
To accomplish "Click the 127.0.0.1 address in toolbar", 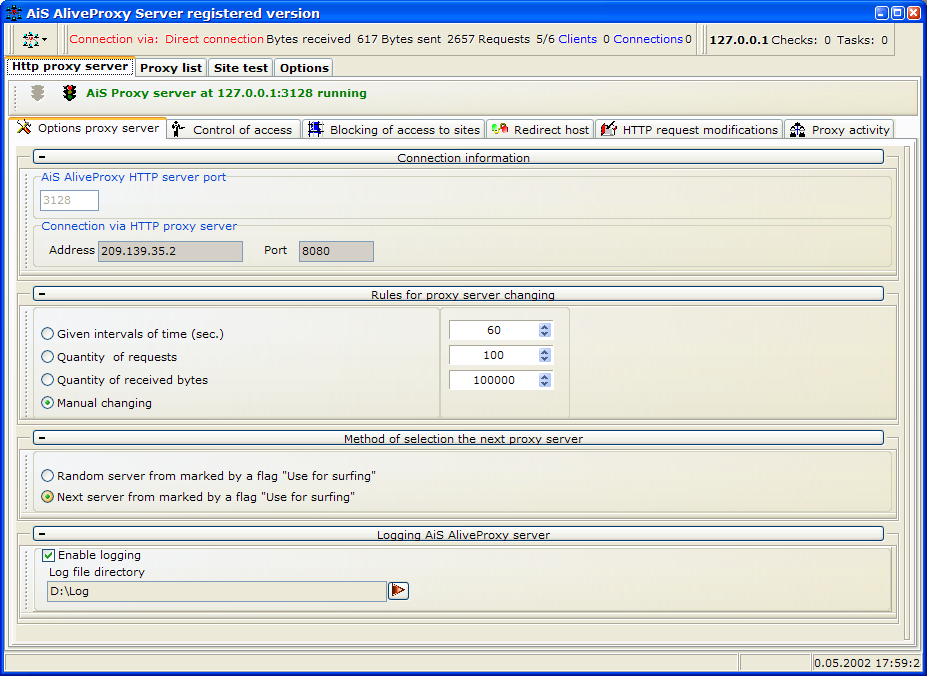I will pos(739,40).
